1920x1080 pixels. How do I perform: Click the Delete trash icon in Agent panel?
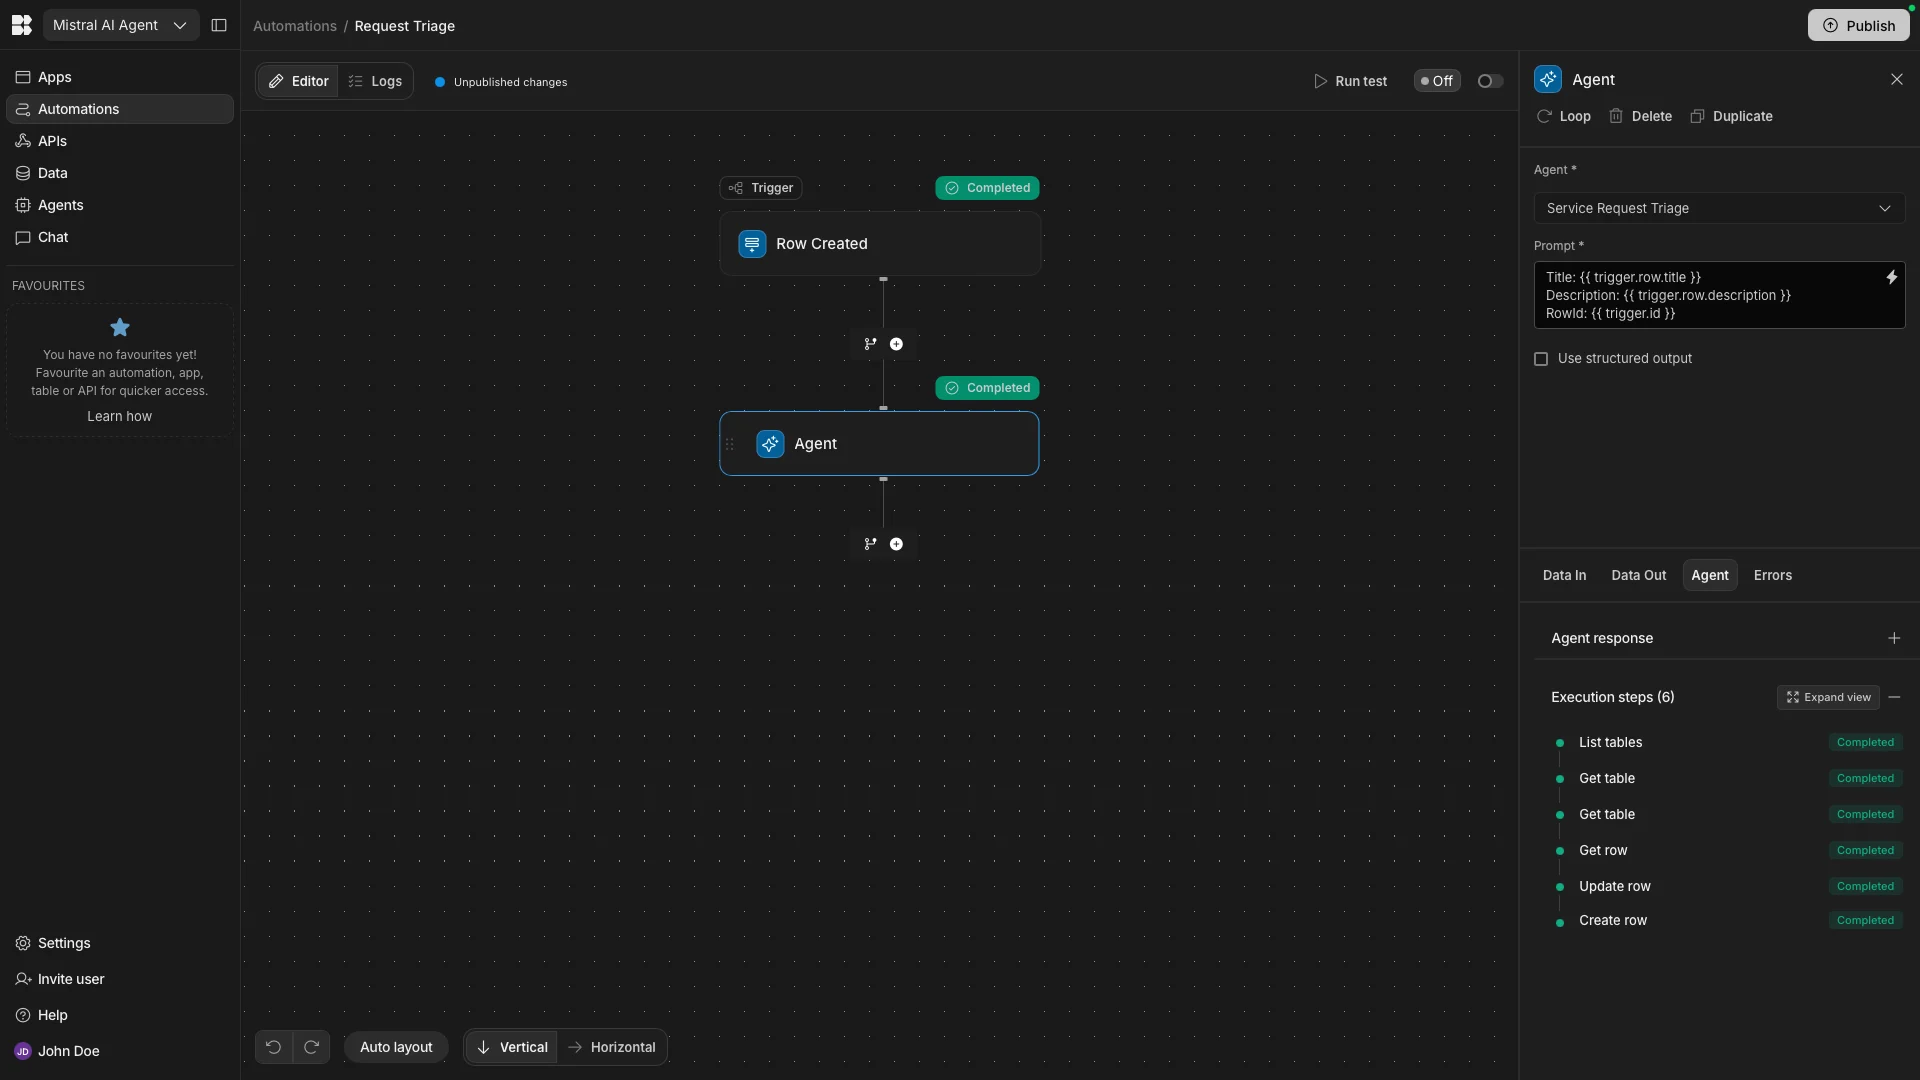coord(1616,116)
